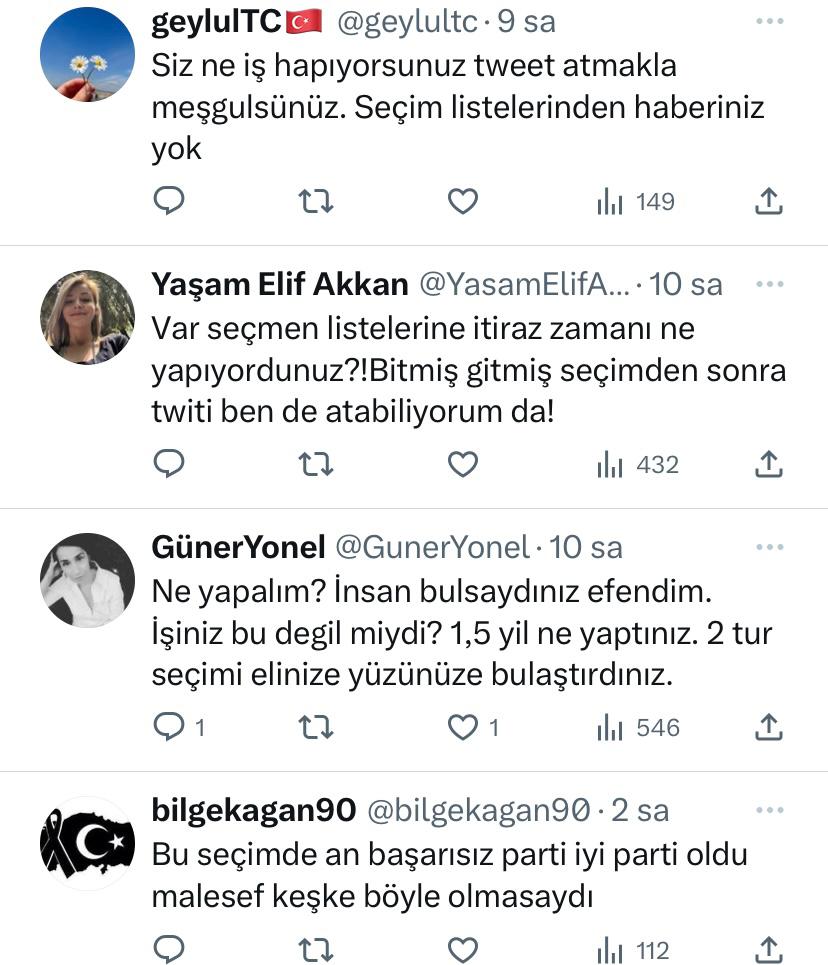The height and width of the screenshot is (965, 828).
Task: Like geylulTC's tweet
Action: coord(462,202)
